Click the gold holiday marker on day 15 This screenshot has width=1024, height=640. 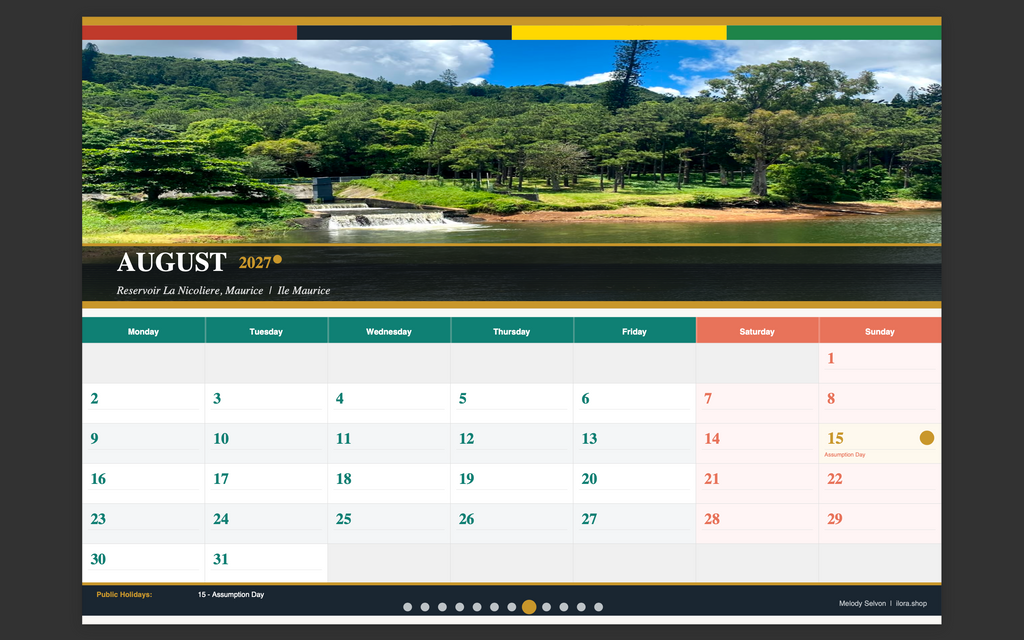(x=927, y=438)
